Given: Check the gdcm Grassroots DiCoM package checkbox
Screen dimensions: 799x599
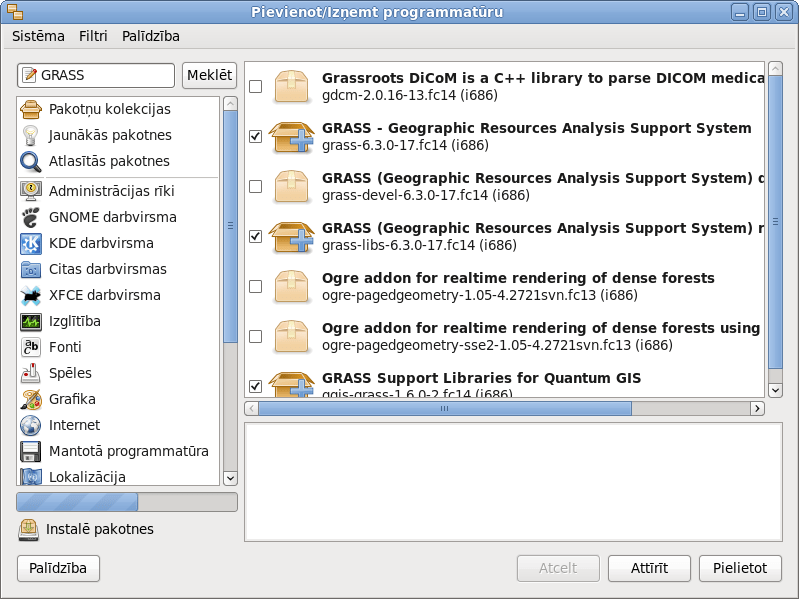Looking at the screenshot, I should point(255,87).
